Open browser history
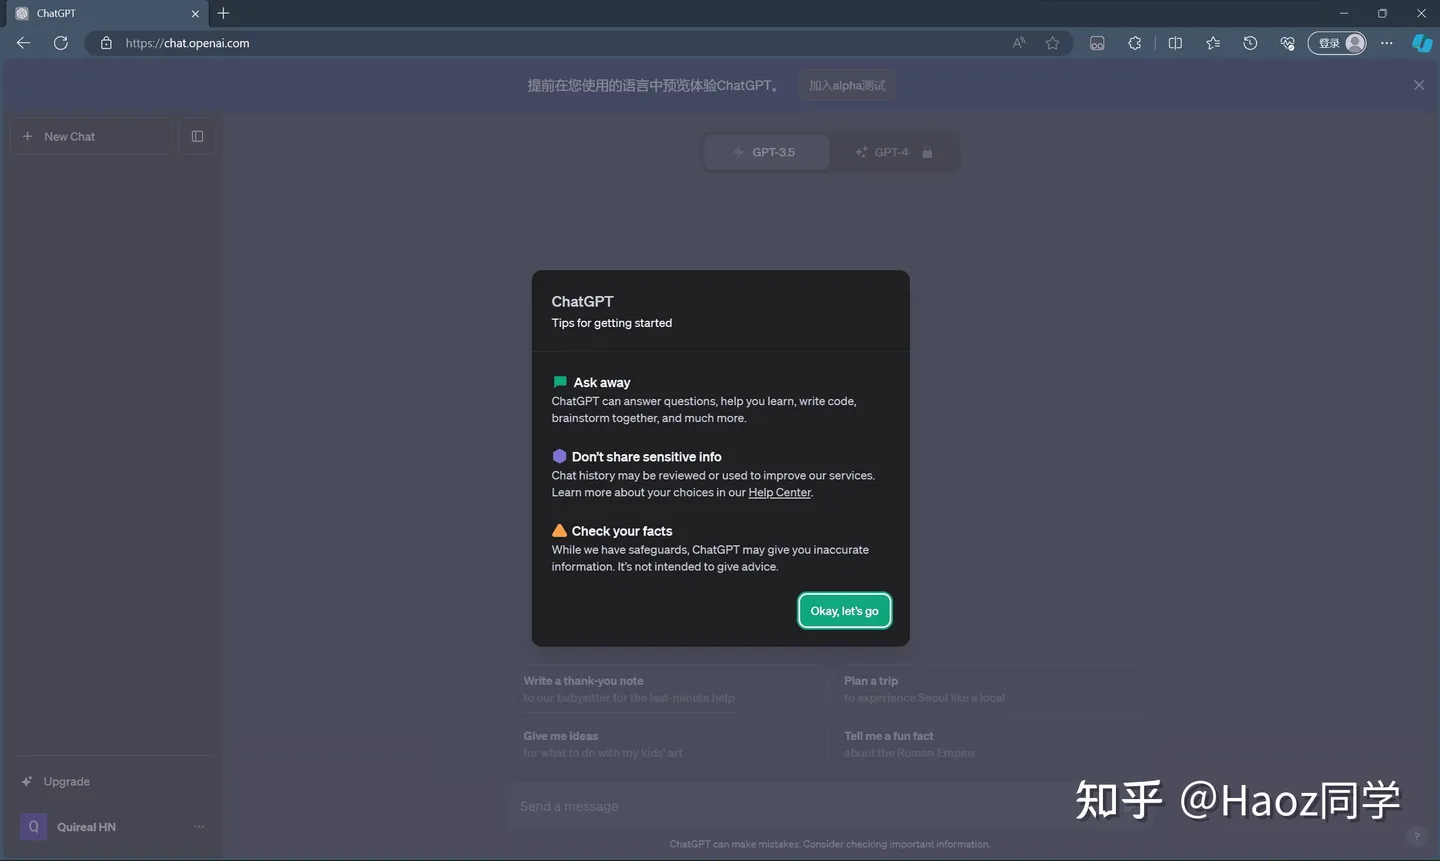 [1250, 43]
